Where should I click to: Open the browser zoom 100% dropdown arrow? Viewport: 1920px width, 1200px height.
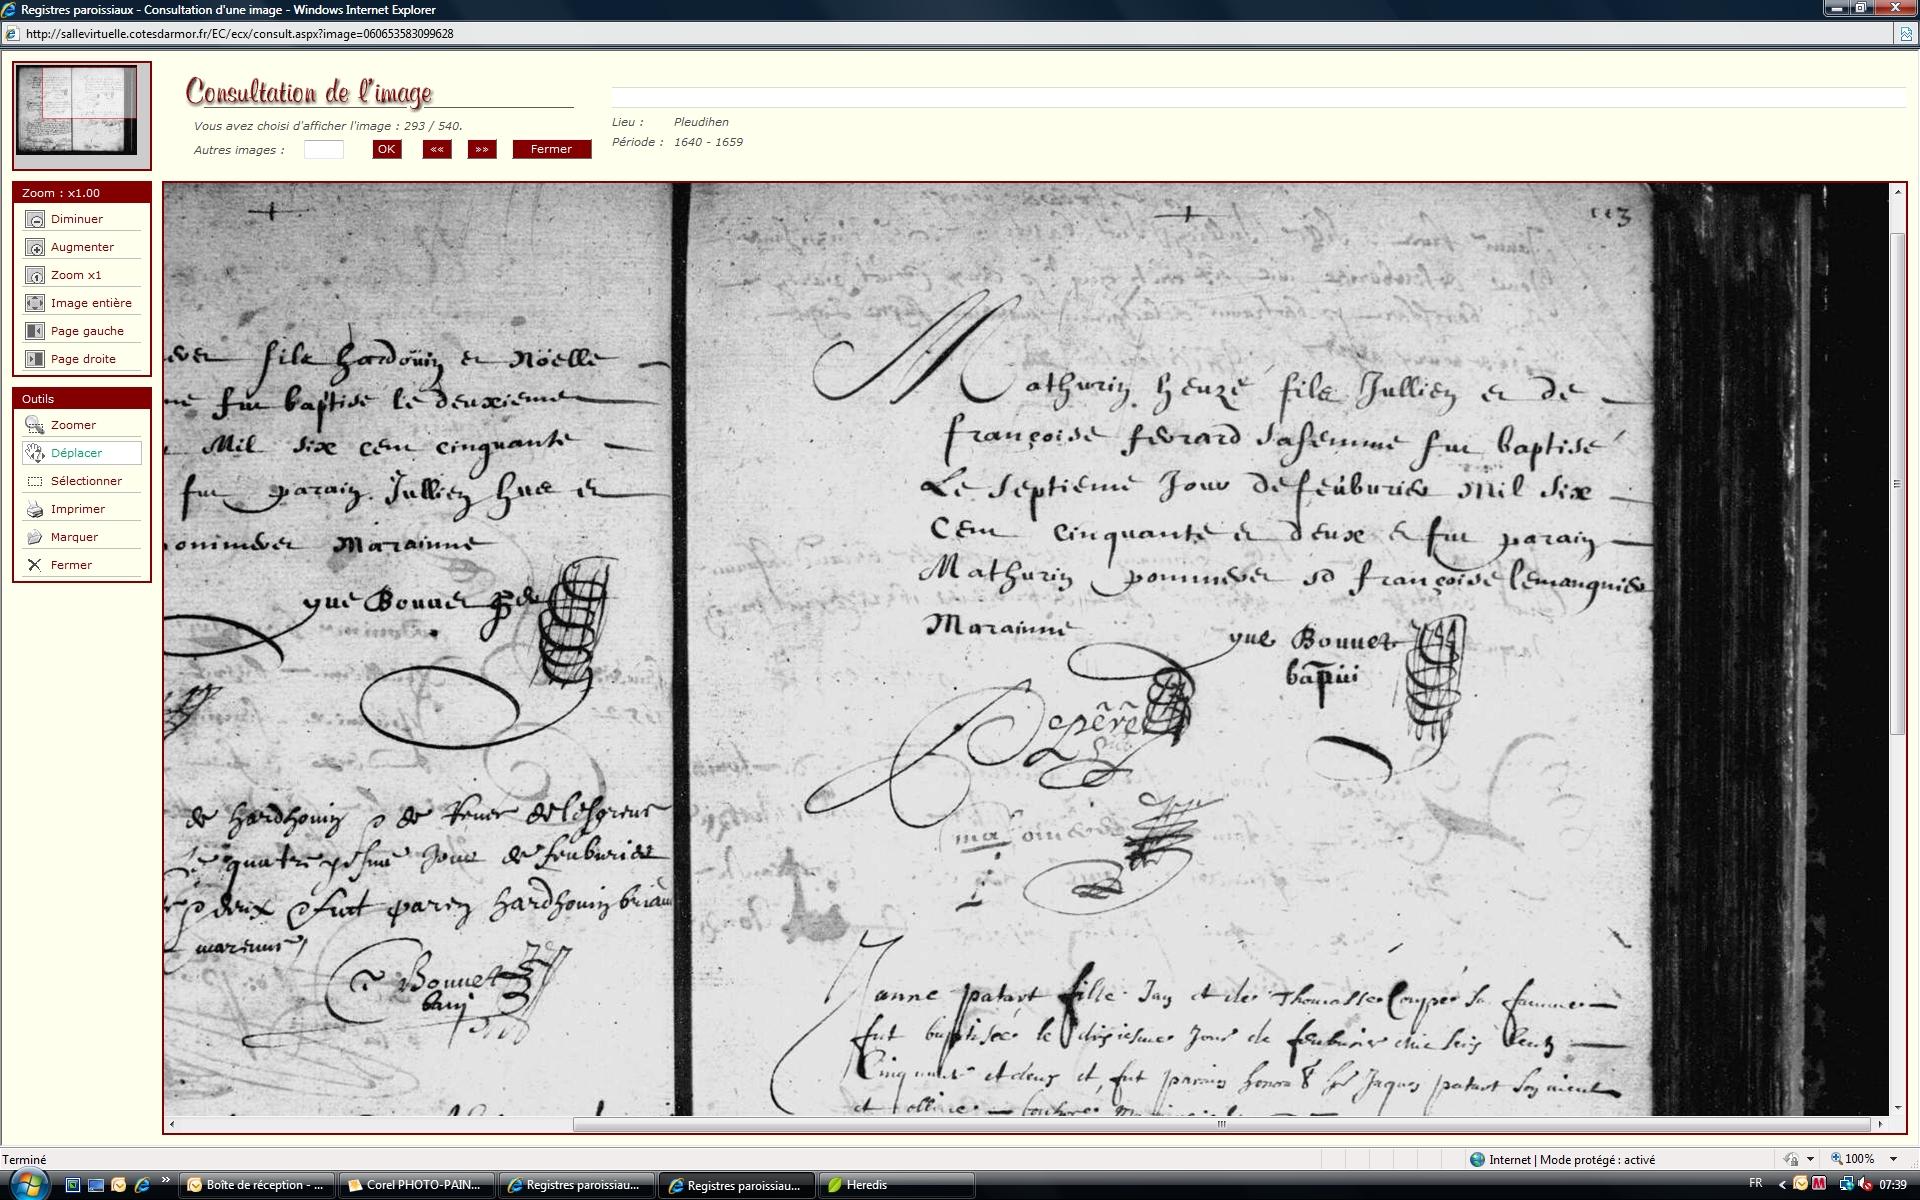coord(1893,1159)
